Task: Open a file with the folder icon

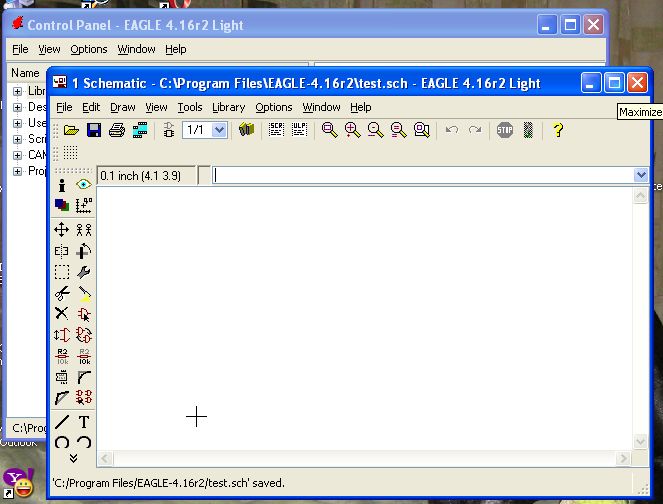Action: 71,130
